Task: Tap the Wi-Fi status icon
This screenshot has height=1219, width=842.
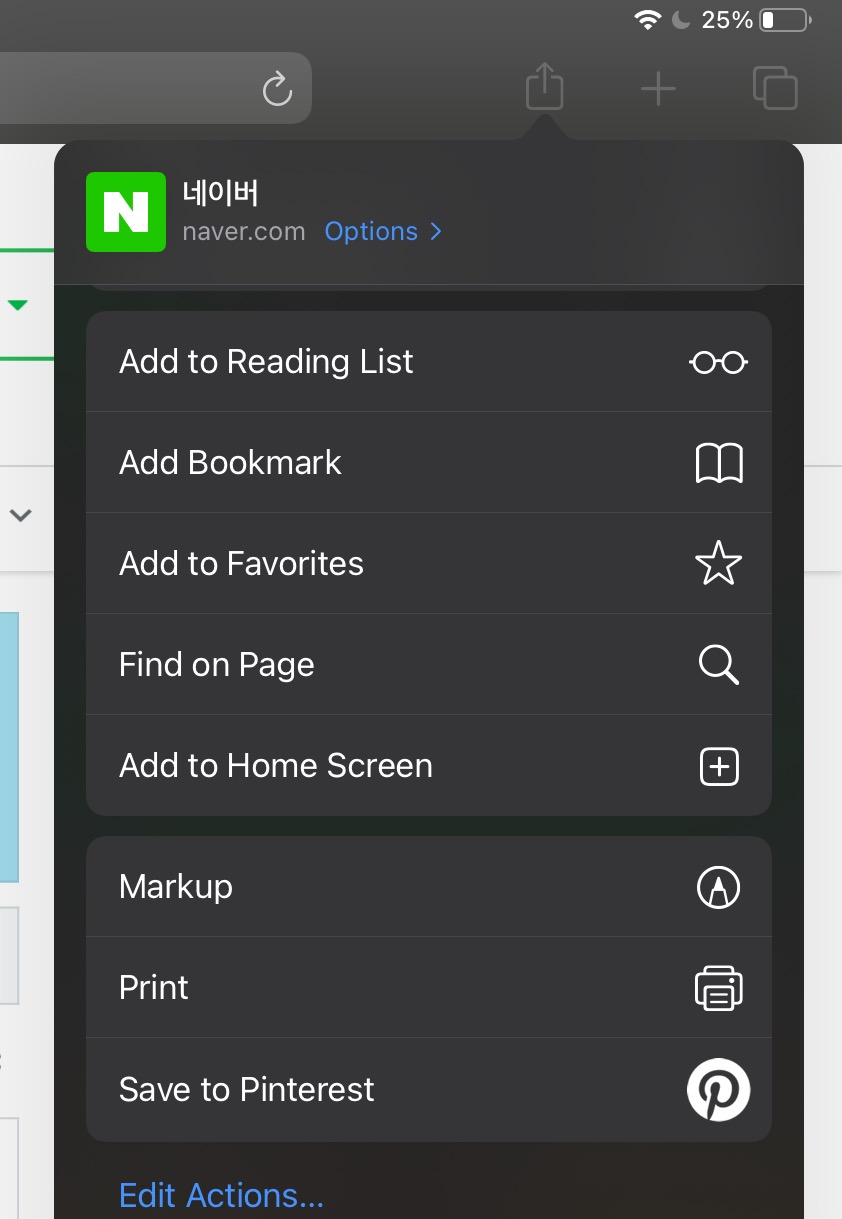Action: click(x=648, y=20)
